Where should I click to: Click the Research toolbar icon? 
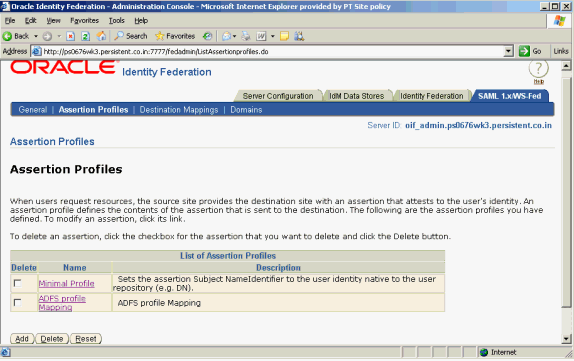coord(299,36)
